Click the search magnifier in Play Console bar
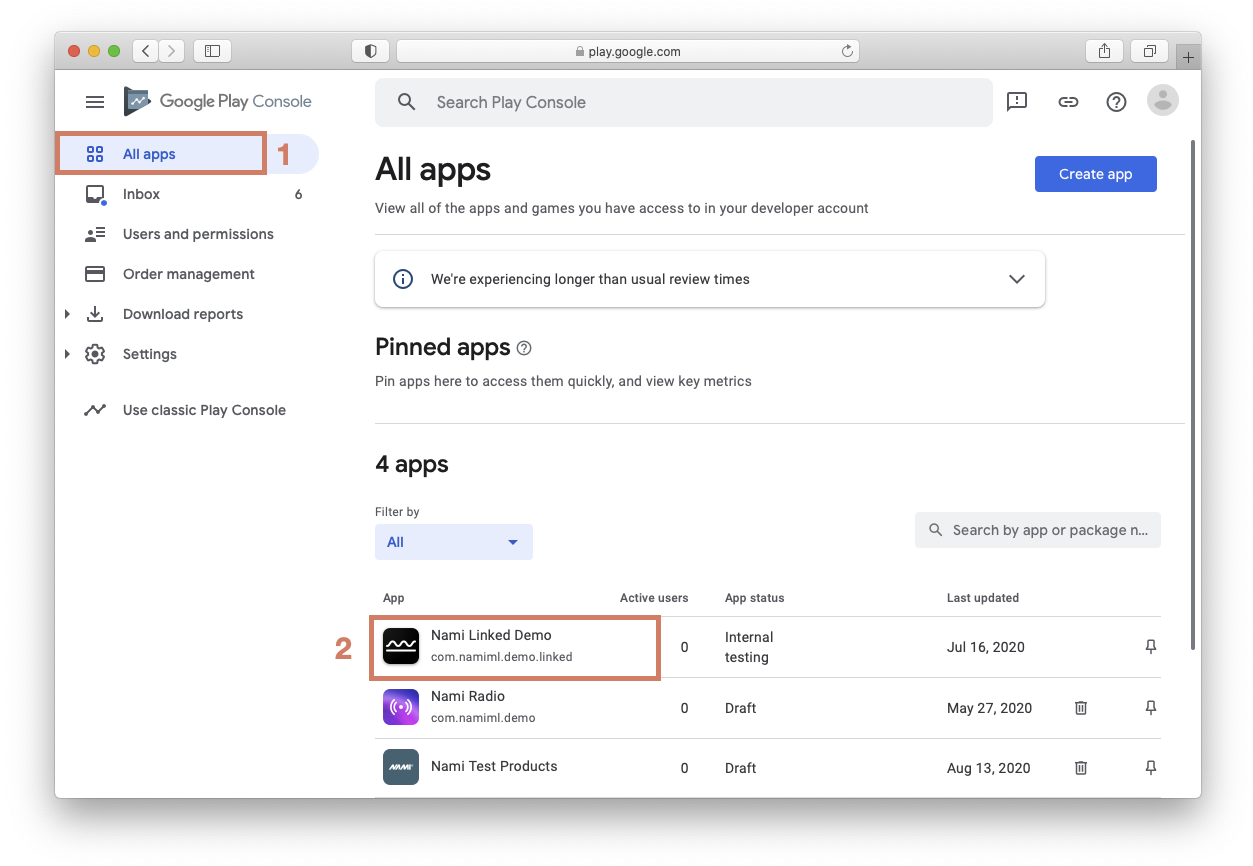The width and height of the screenshot is (1253, 866). tap(406, 102)
